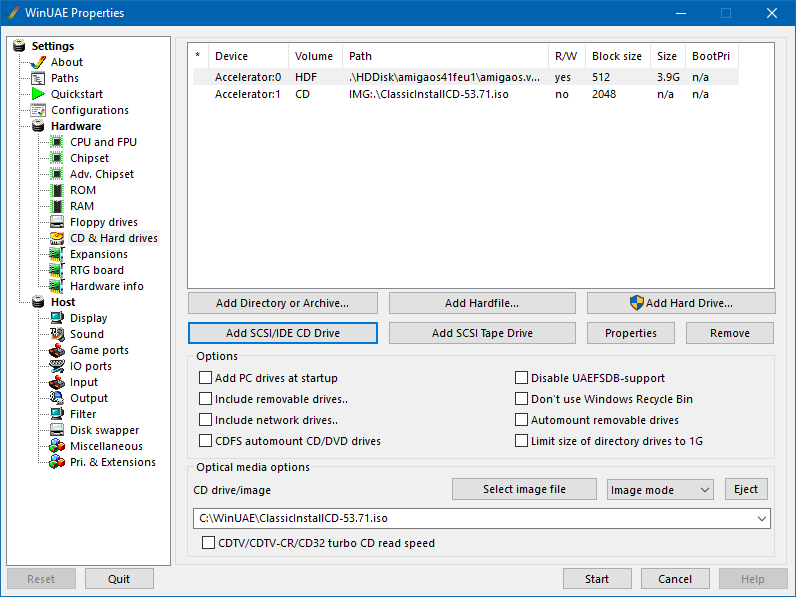Screen dimensions: 796x597
Task: Open the Miscellaneous settings page
Action: (105, 446)
